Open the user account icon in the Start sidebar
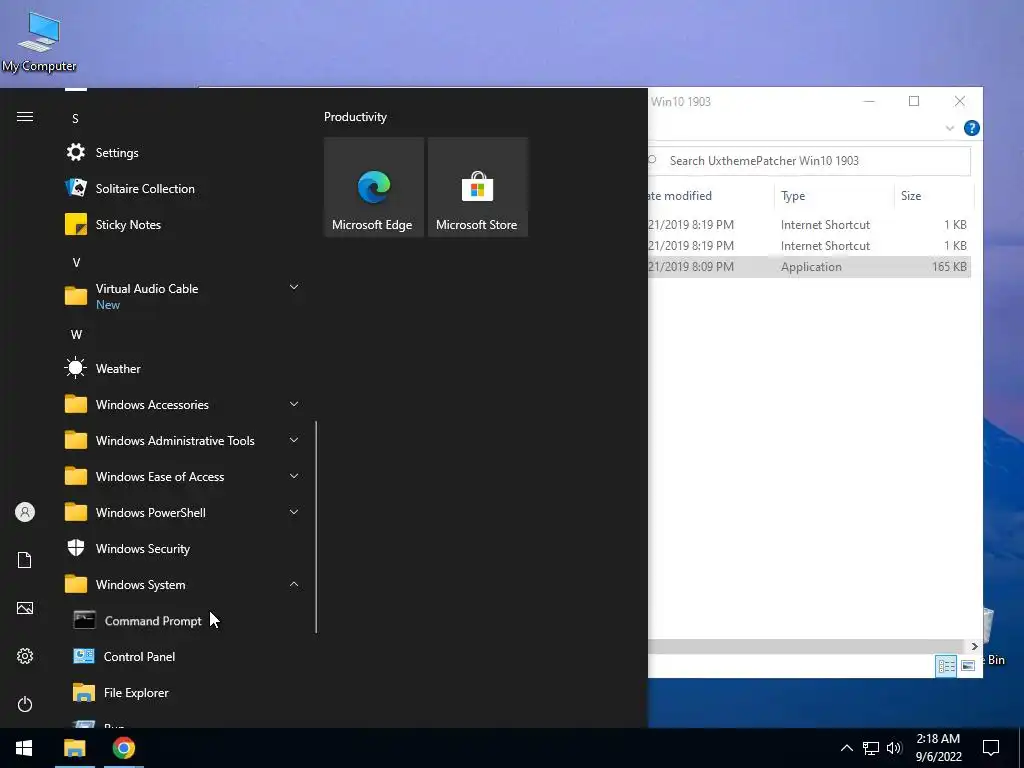Image resolution: width=1024 pixels, height=768 pixels. [25, 512]
